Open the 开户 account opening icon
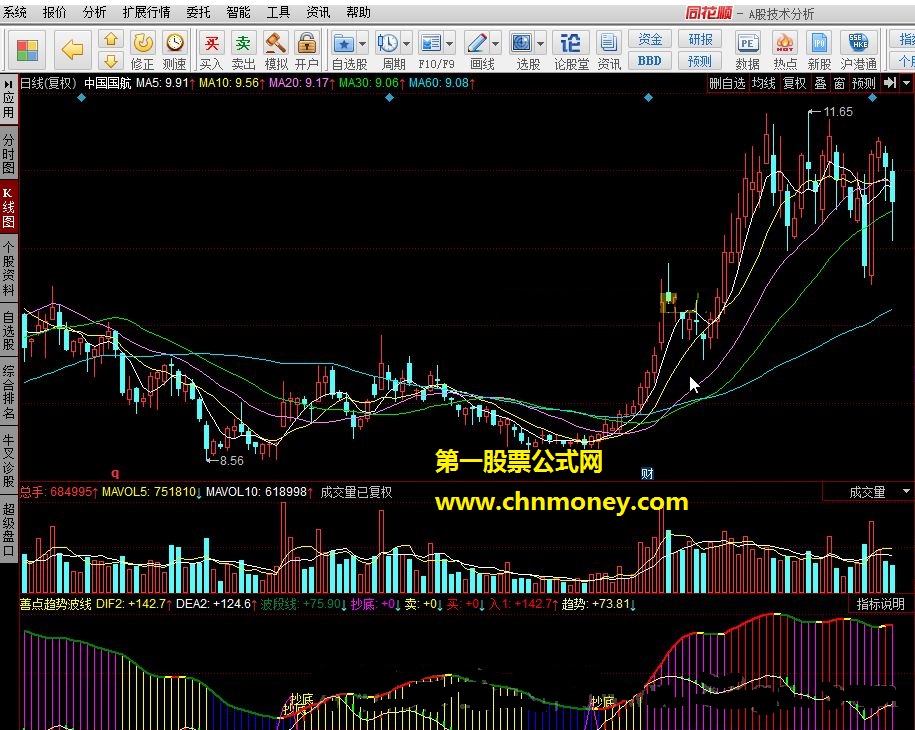Viewport: 915px width, 730px height. coord(306,50)
